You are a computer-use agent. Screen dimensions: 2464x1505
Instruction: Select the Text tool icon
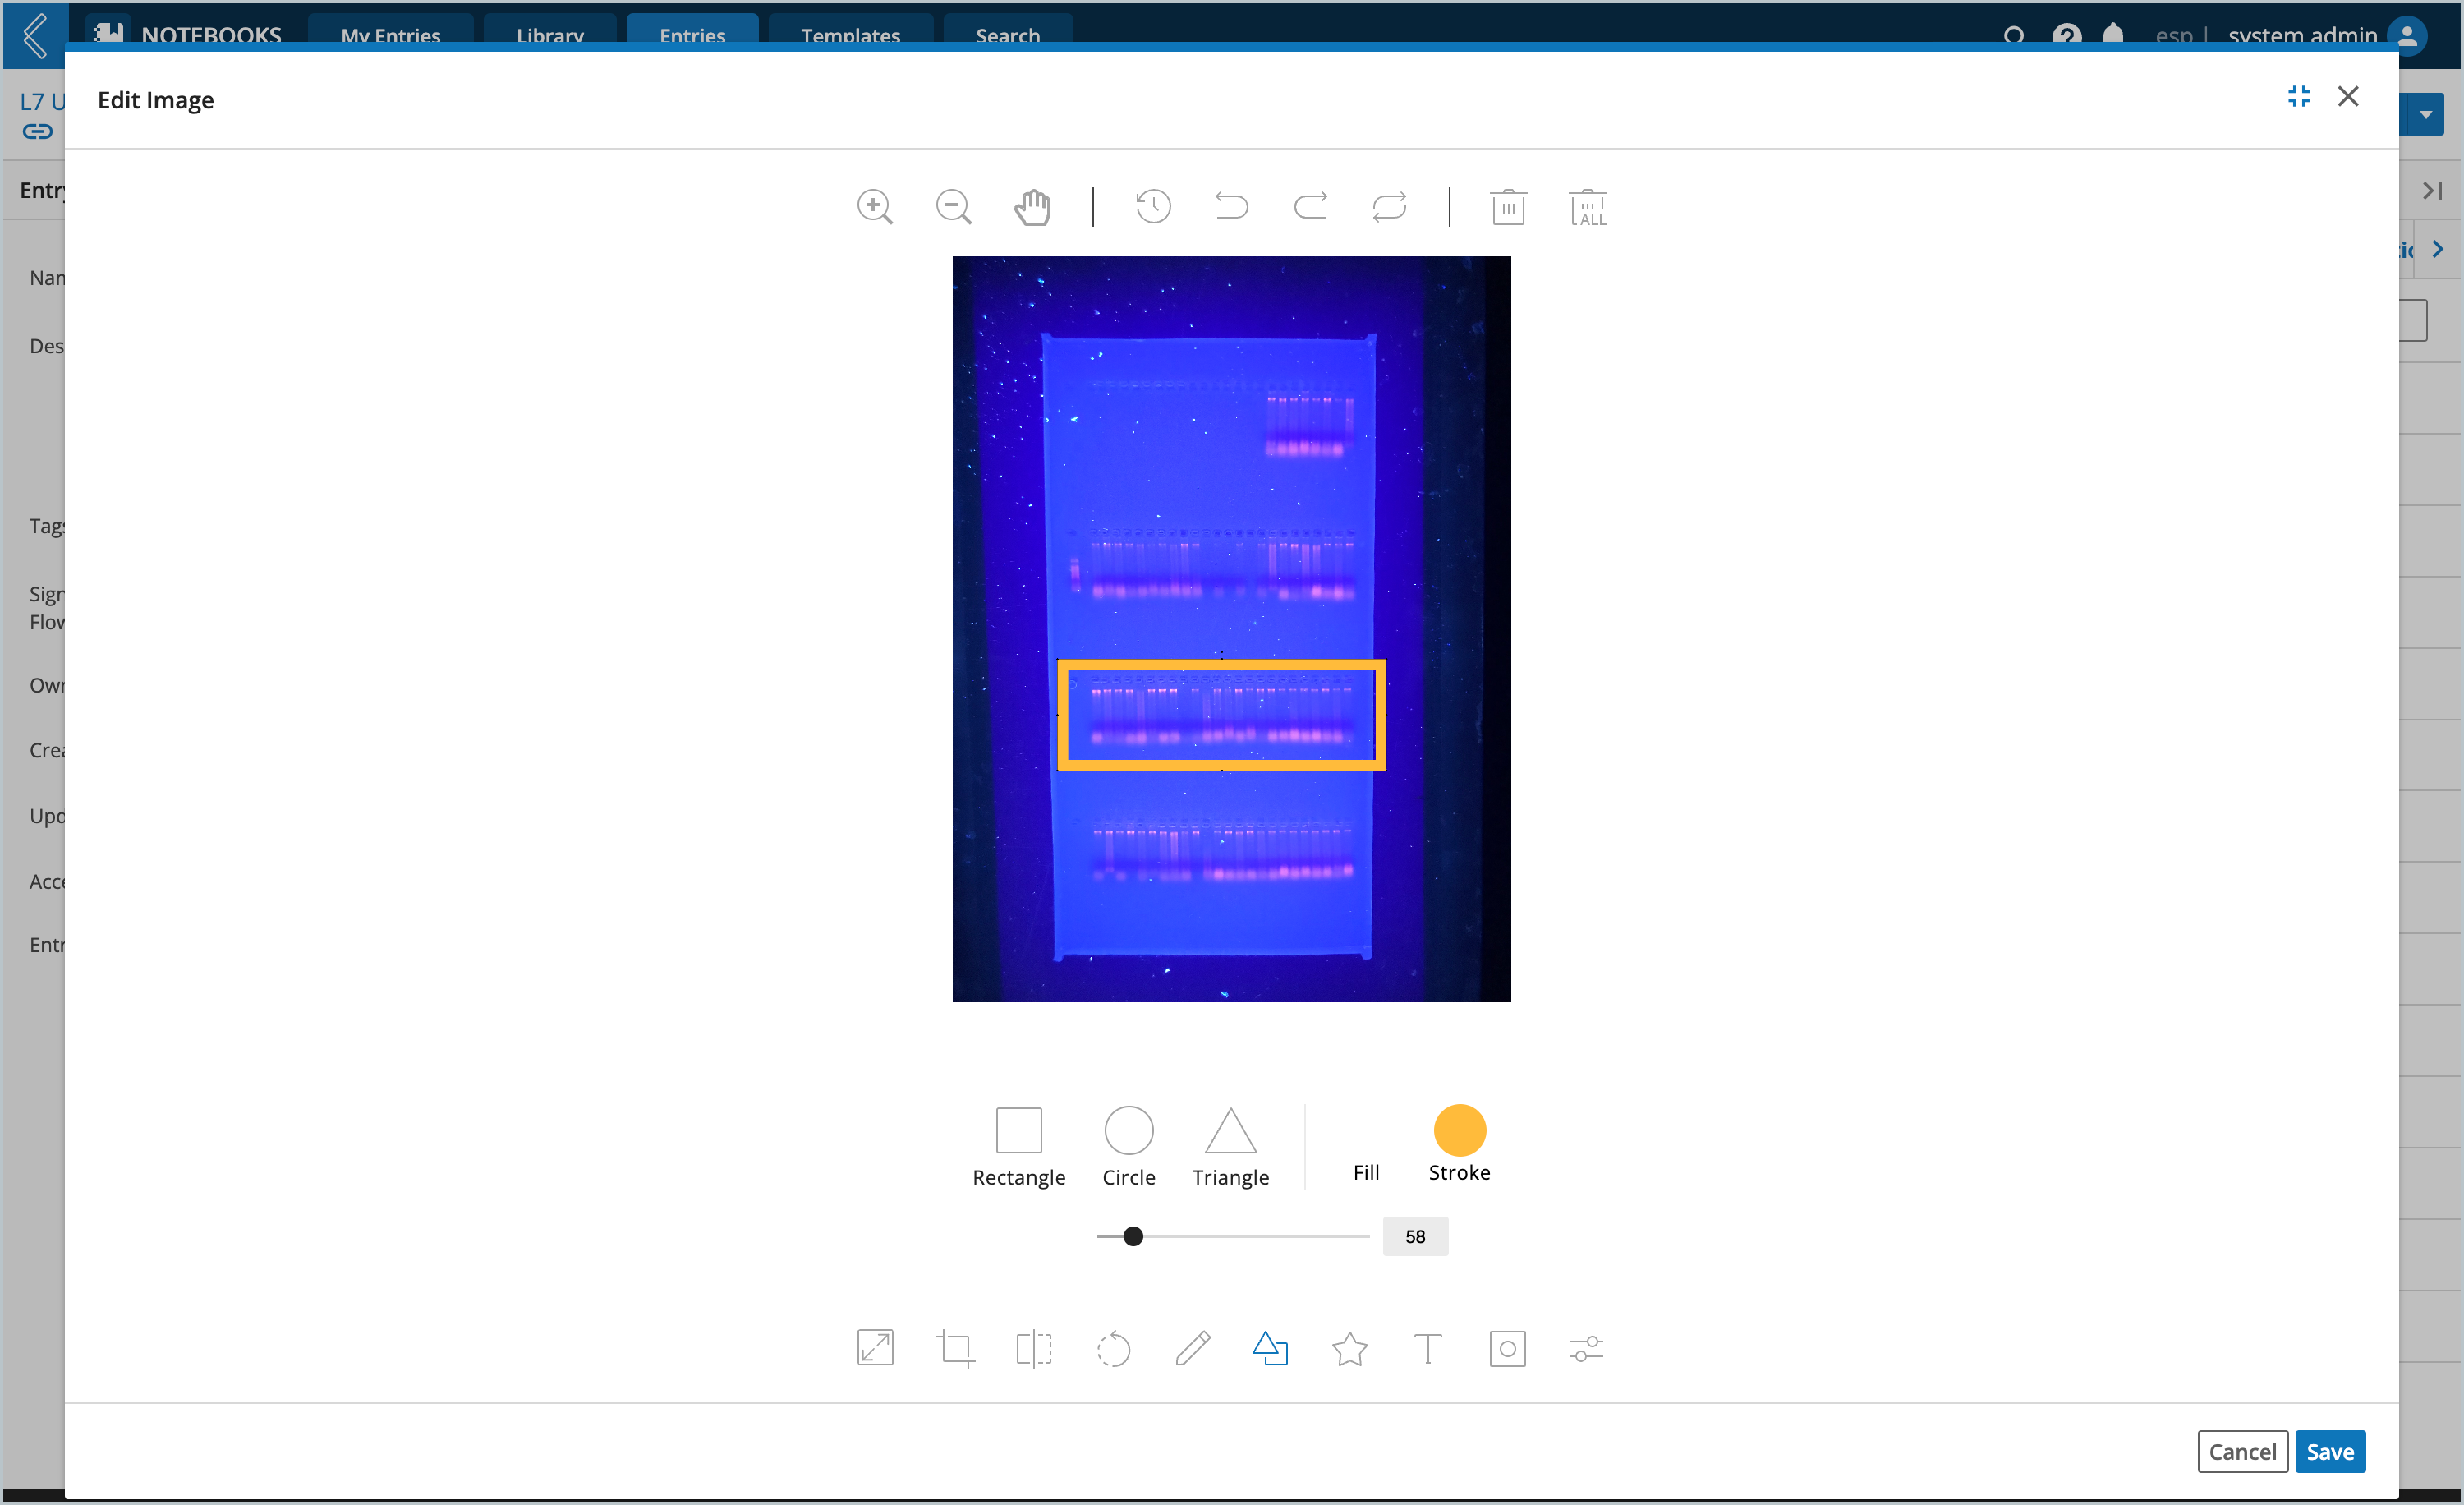(x=1428, y=1349)
